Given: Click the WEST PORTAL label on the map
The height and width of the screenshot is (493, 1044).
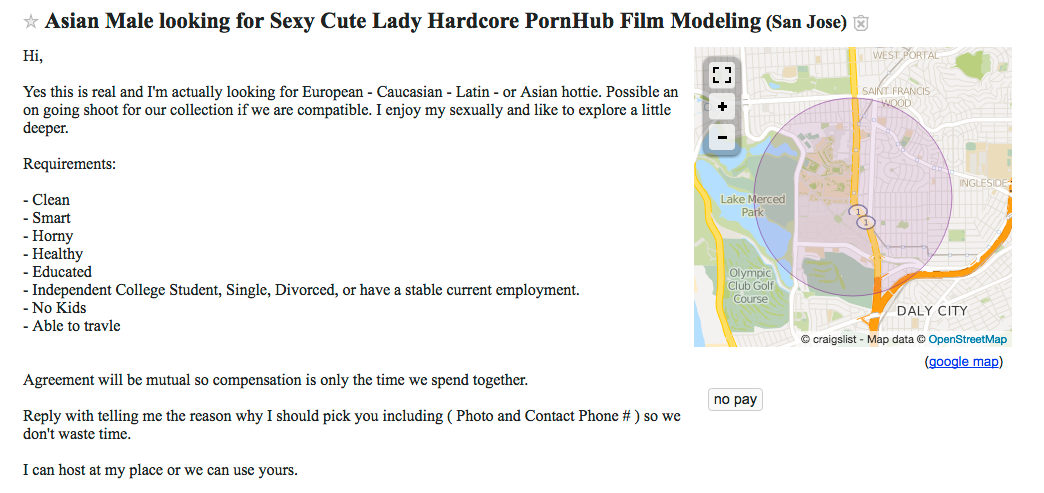Looking at the screenshot, I should coord(906,55).
